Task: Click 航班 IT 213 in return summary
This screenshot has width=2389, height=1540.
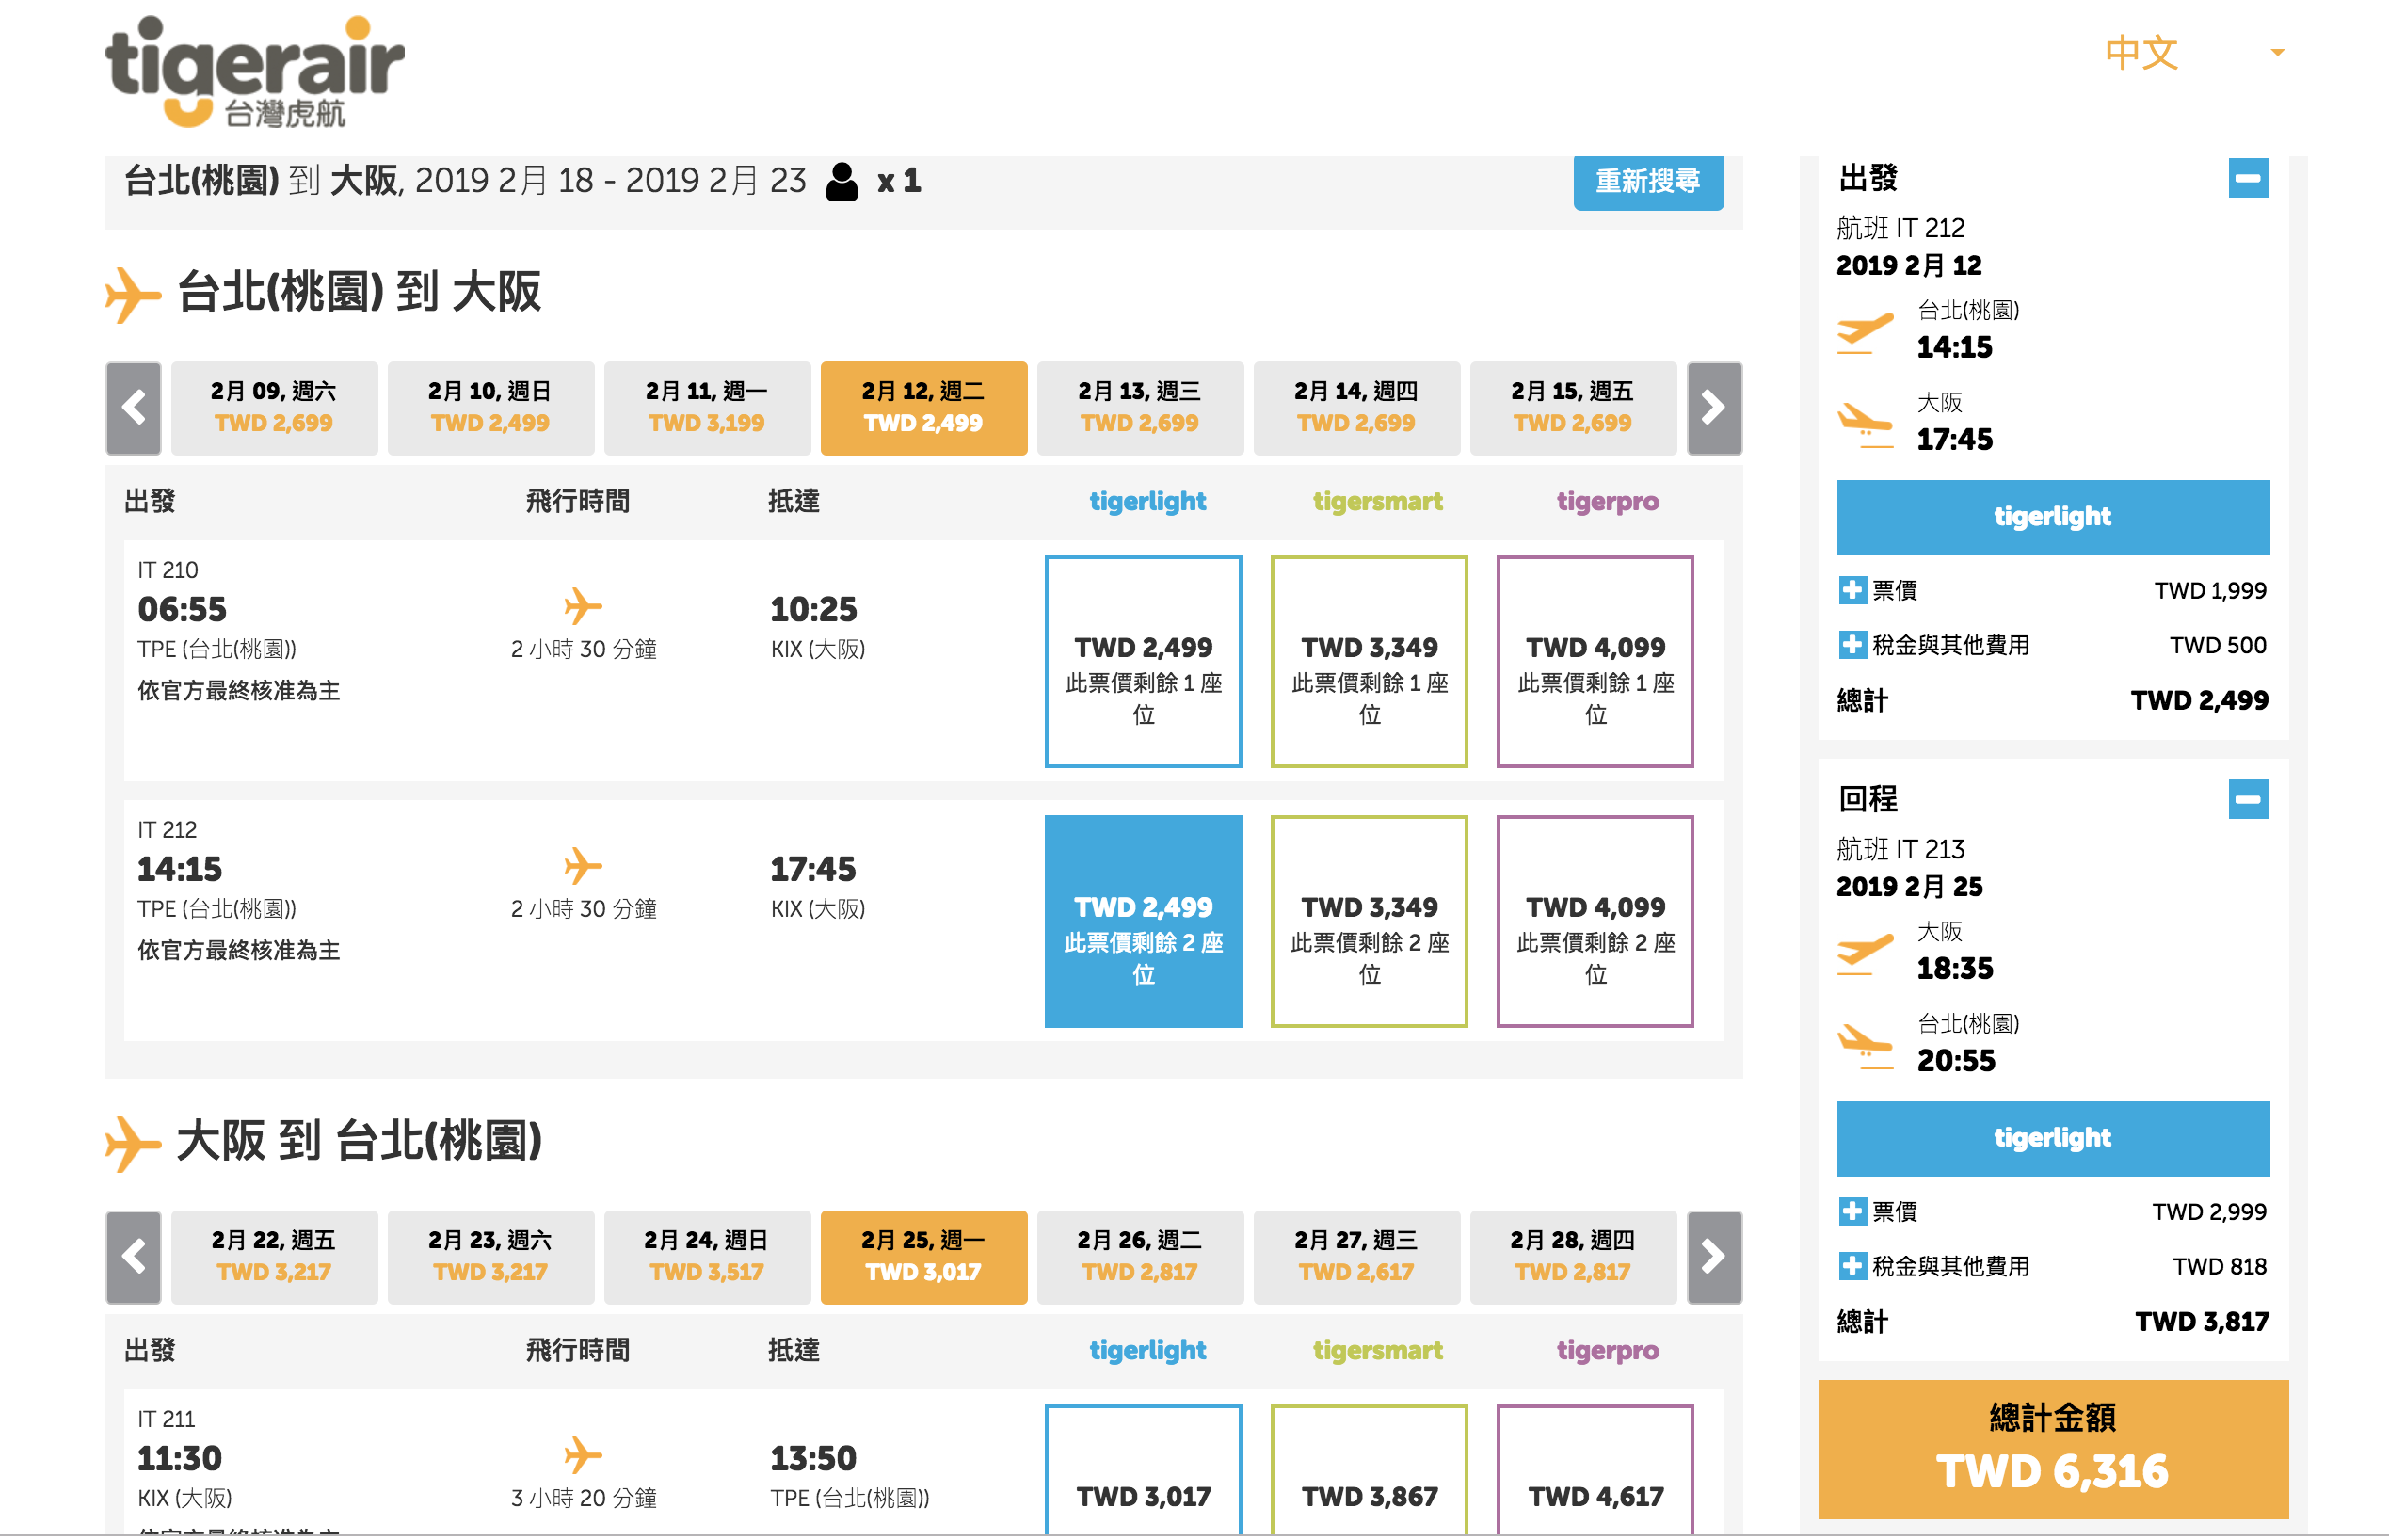Action: [1900, 849]
